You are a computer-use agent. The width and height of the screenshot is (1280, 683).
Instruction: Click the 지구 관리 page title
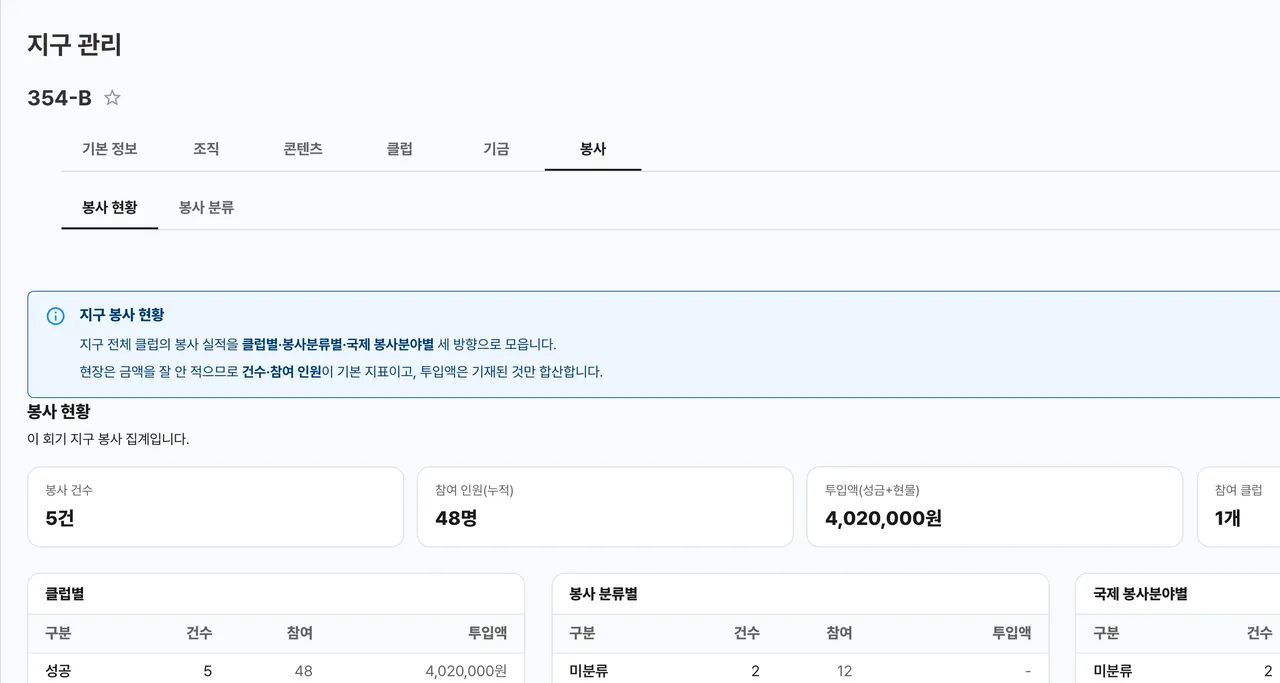(75, 45)
